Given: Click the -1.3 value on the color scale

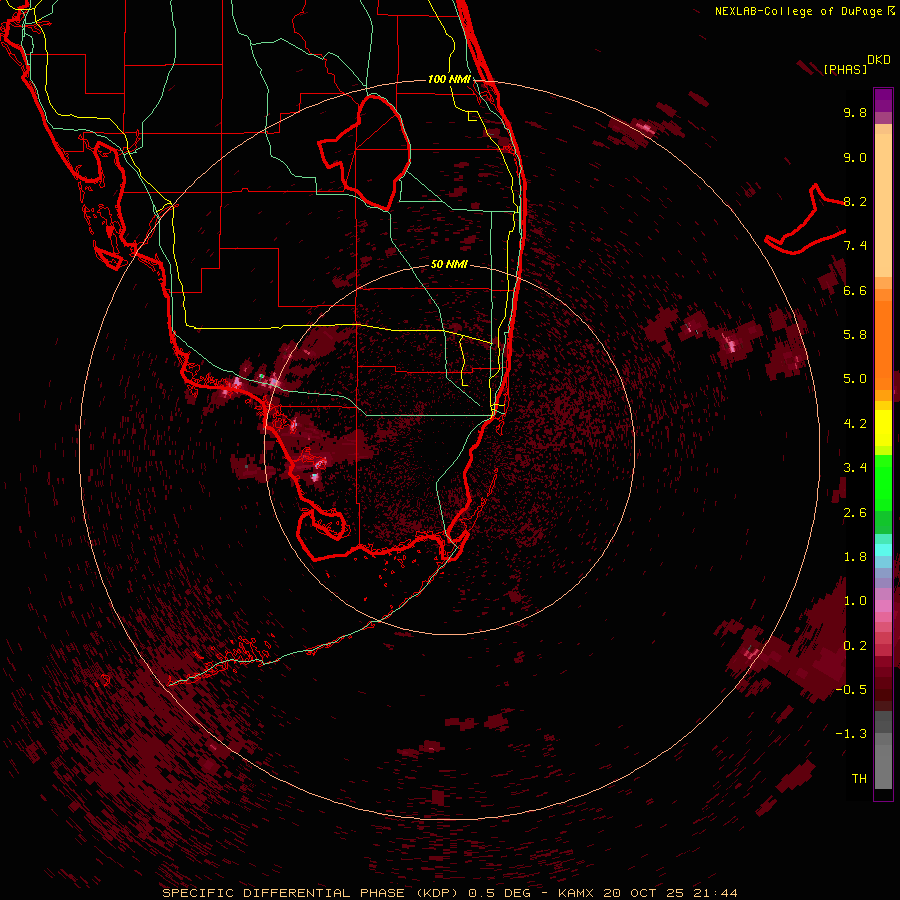Looking at the screenshot, I should coord(851,734).
